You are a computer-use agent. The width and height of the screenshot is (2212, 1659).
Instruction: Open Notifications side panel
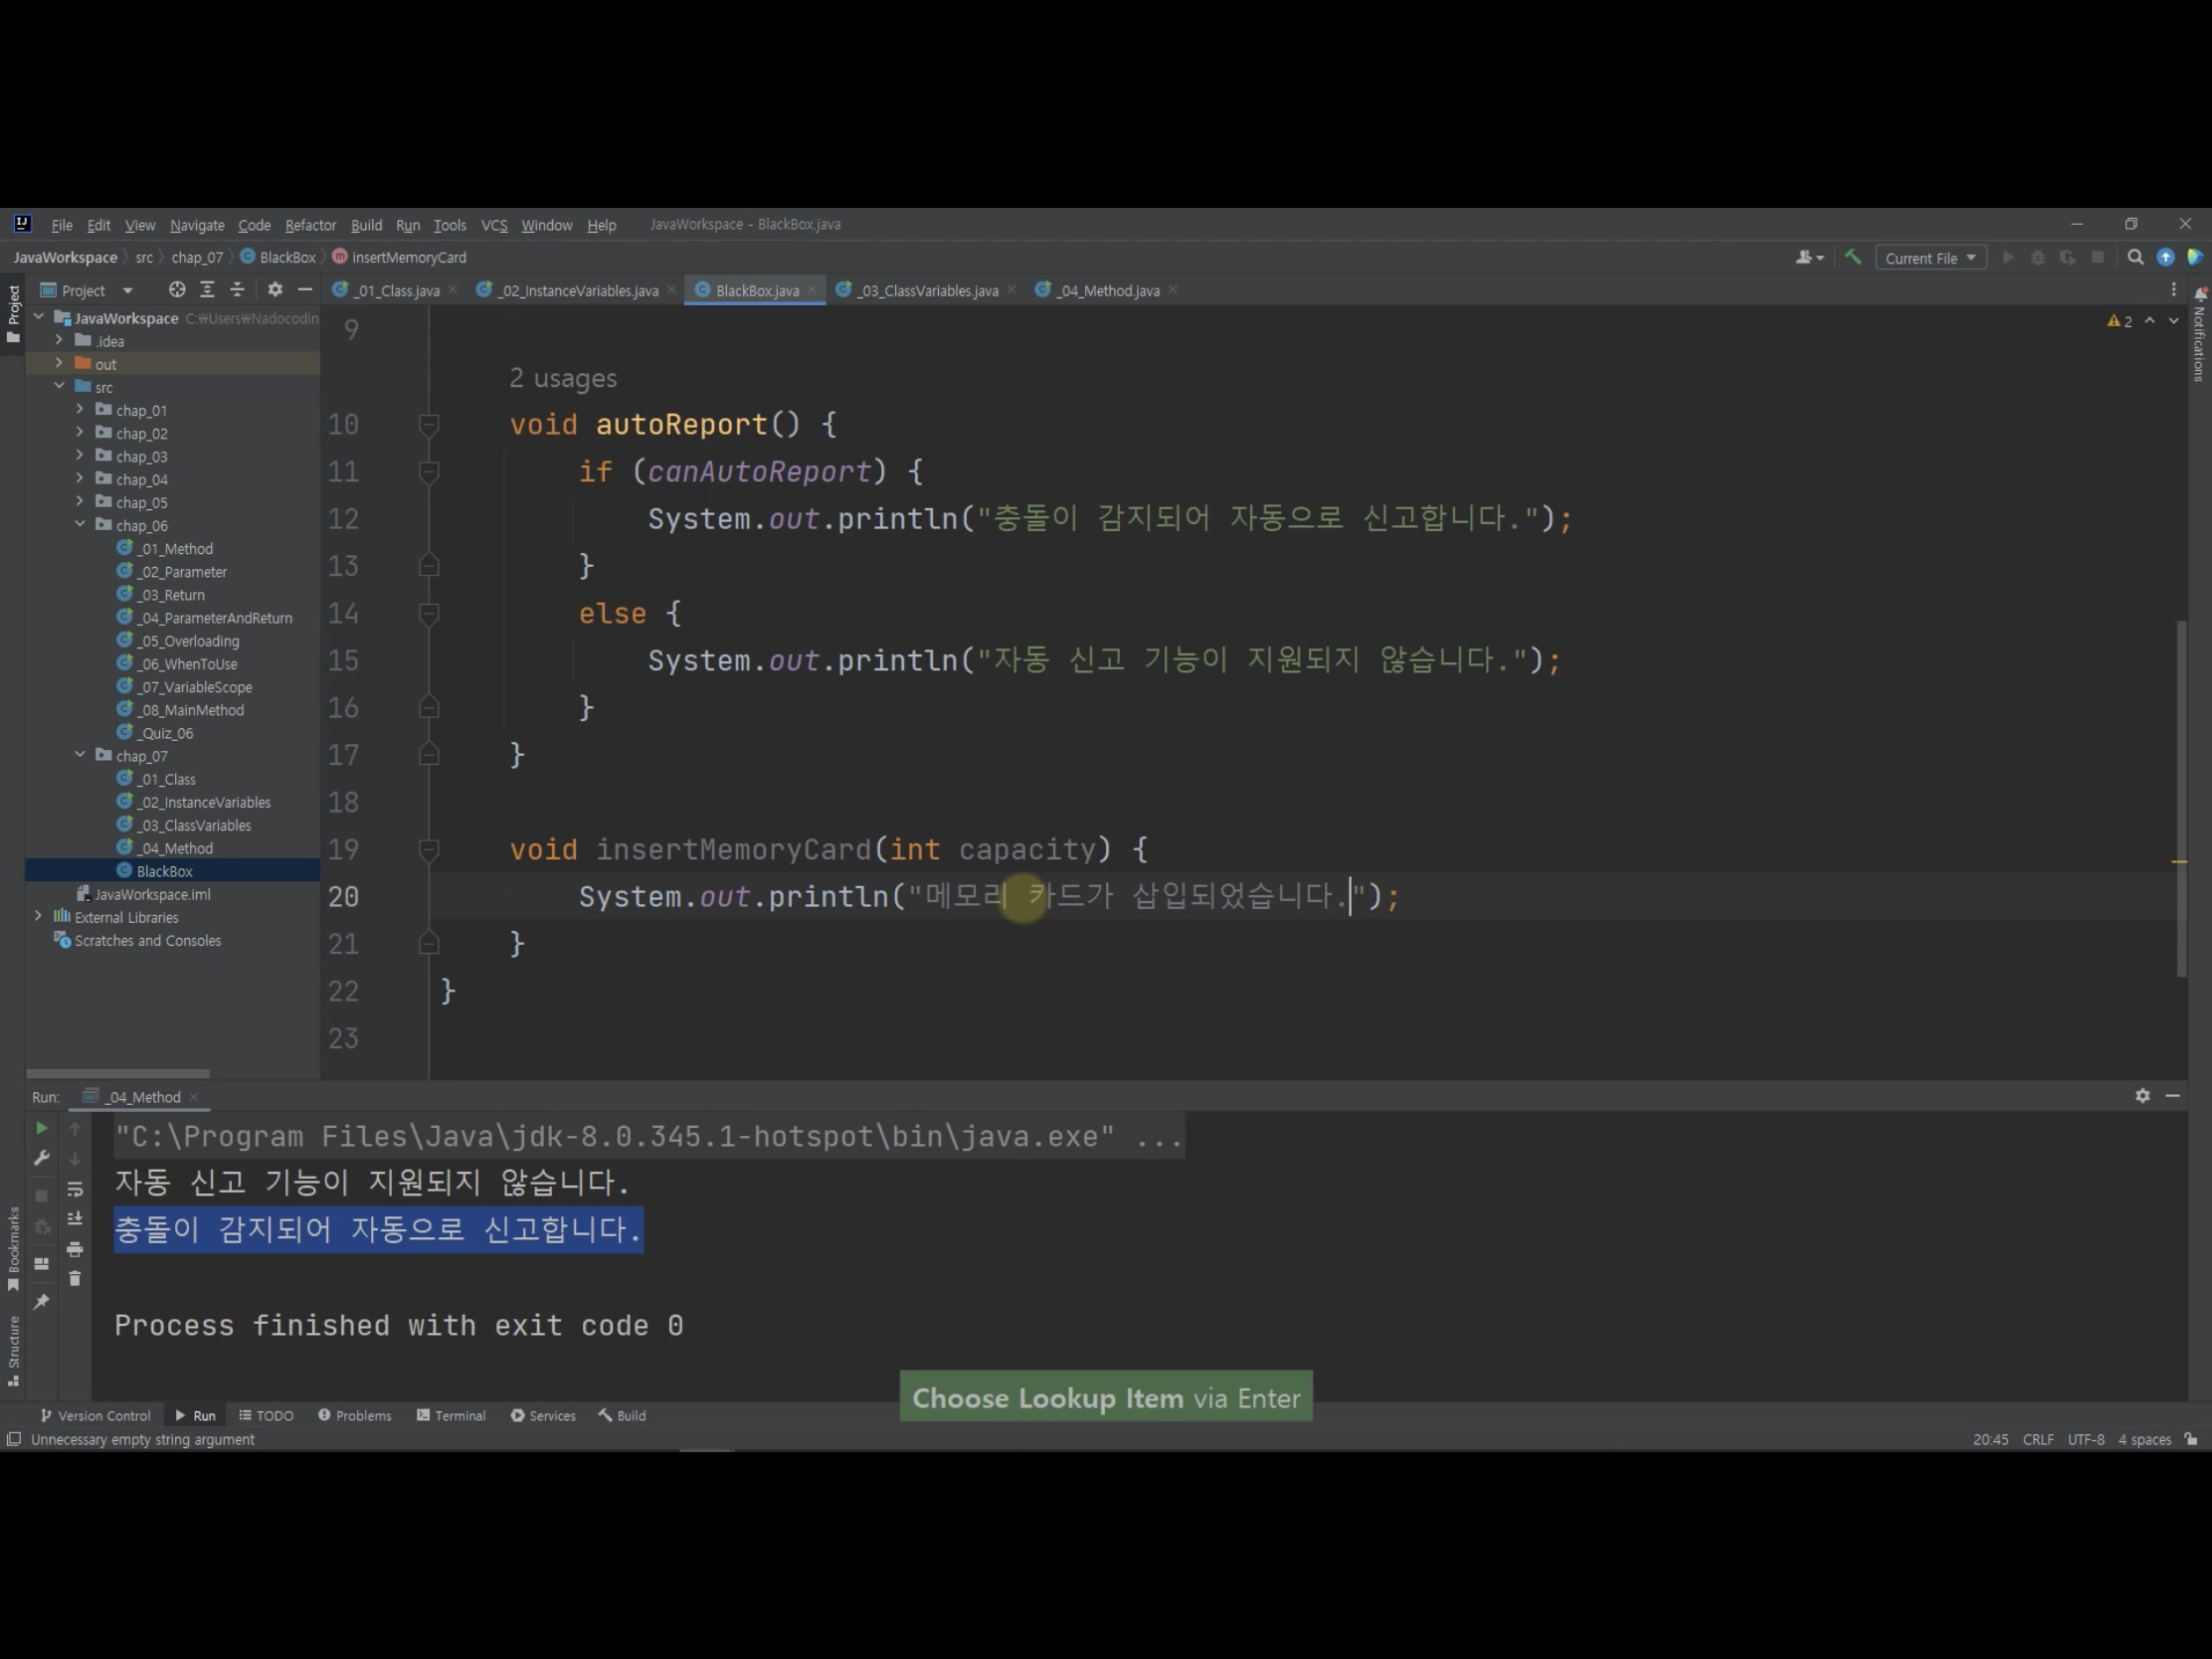pyautogui.click(x=2200, y=334)
